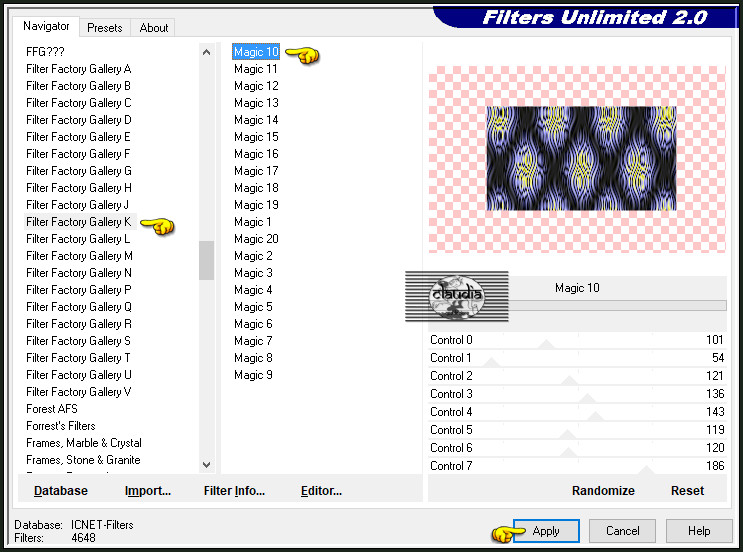Open the Editor... button
The height and width of the screenshot is (552, 743).
(x=321, y=491)
